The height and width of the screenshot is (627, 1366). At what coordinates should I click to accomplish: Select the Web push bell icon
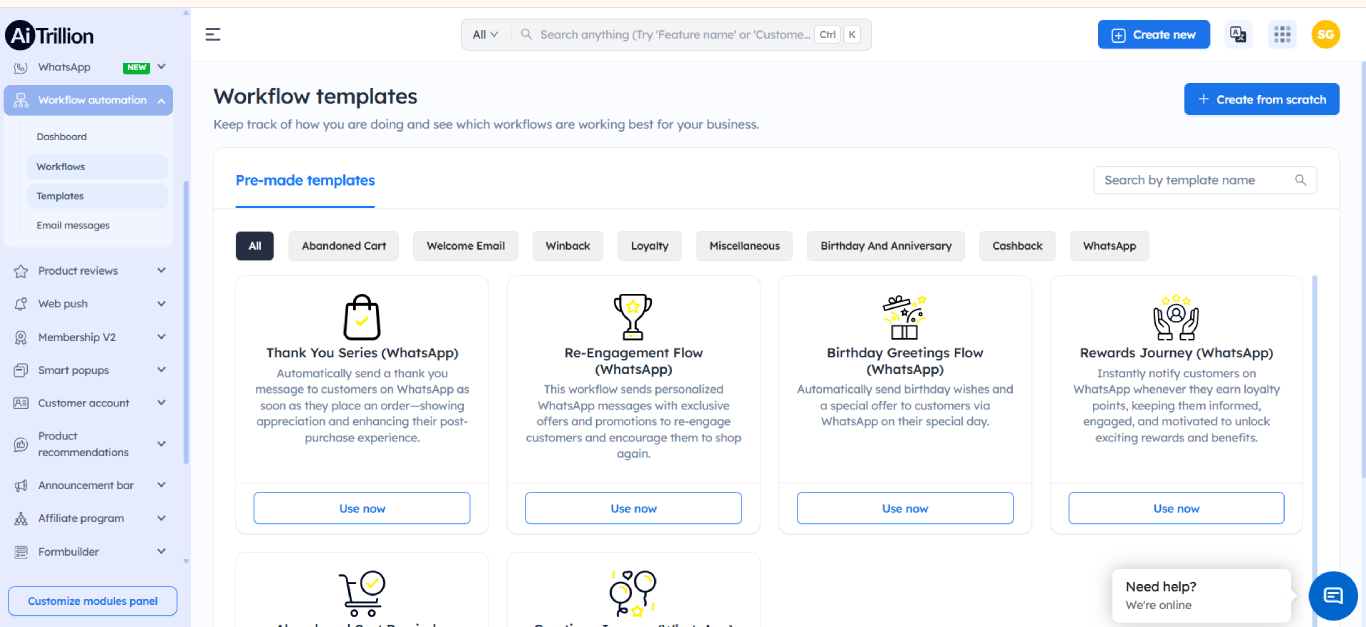20,303
